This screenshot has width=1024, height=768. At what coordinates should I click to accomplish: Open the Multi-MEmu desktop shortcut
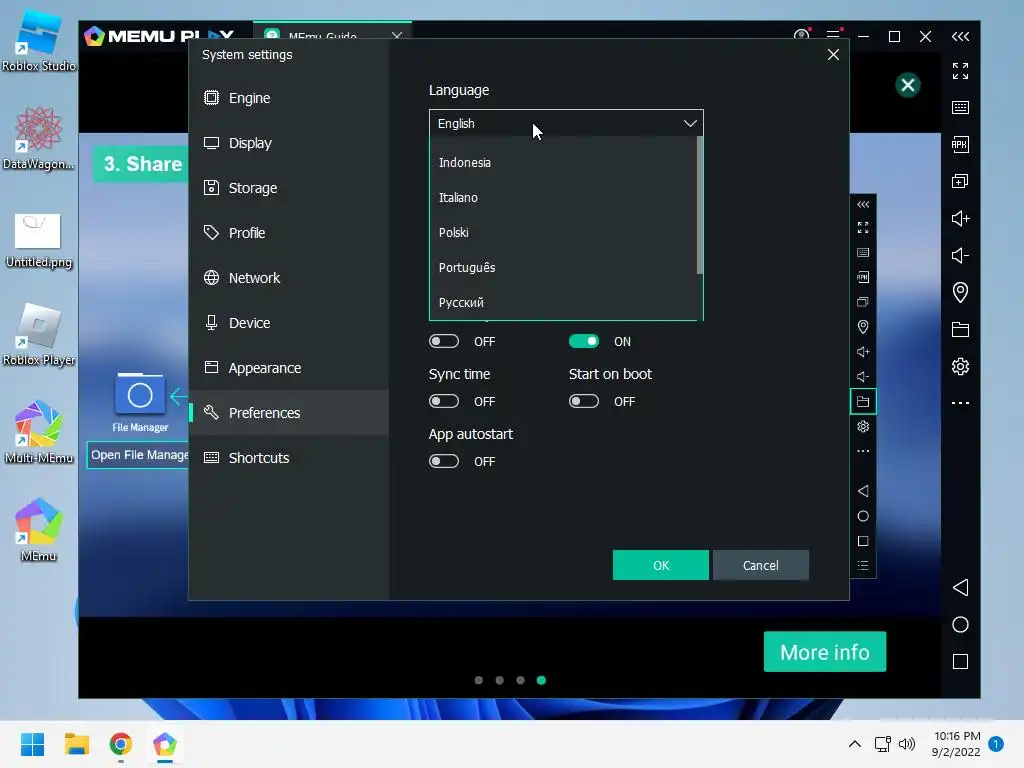[x=39, y=432]
